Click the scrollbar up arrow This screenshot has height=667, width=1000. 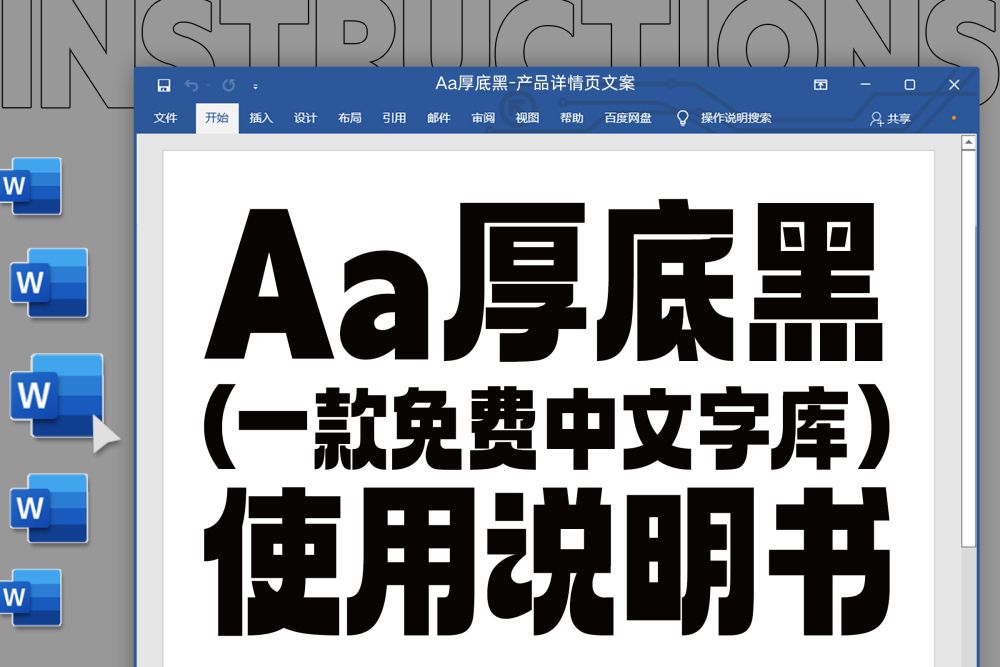[x=968, y=143]
